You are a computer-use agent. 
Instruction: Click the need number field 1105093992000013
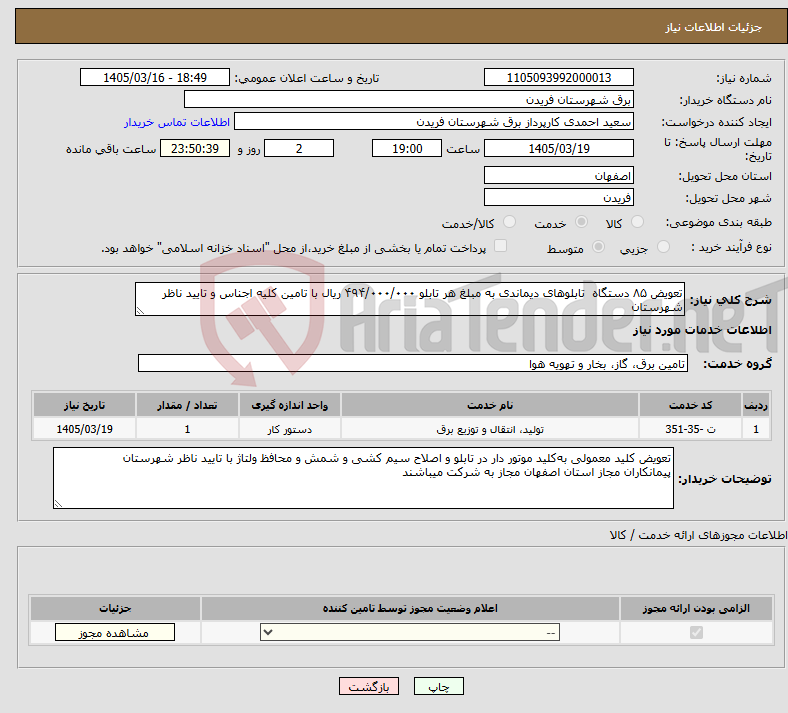pyautogui.click(x=558, y=77)
